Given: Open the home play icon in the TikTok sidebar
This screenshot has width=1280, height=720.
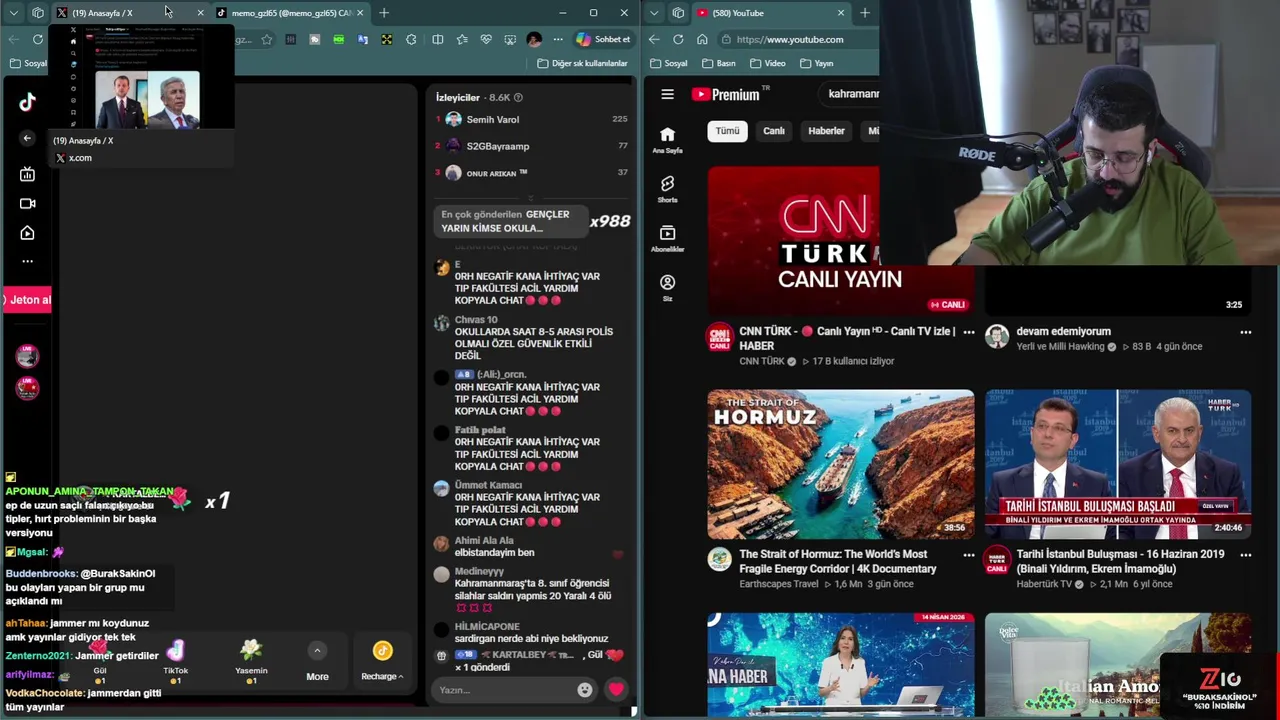Looking at the screenshot, I should point(27,232).
